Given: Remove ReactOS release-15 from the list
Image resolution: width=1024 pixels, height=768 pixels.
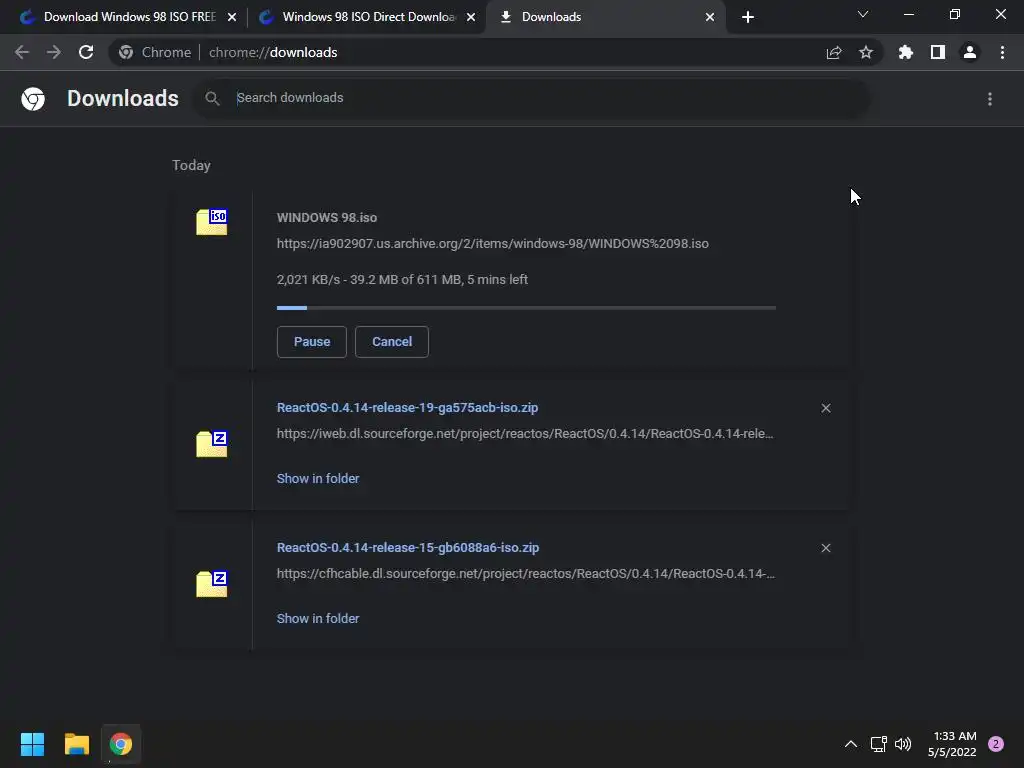Looking at the screenshot, I should pos(826,548).
